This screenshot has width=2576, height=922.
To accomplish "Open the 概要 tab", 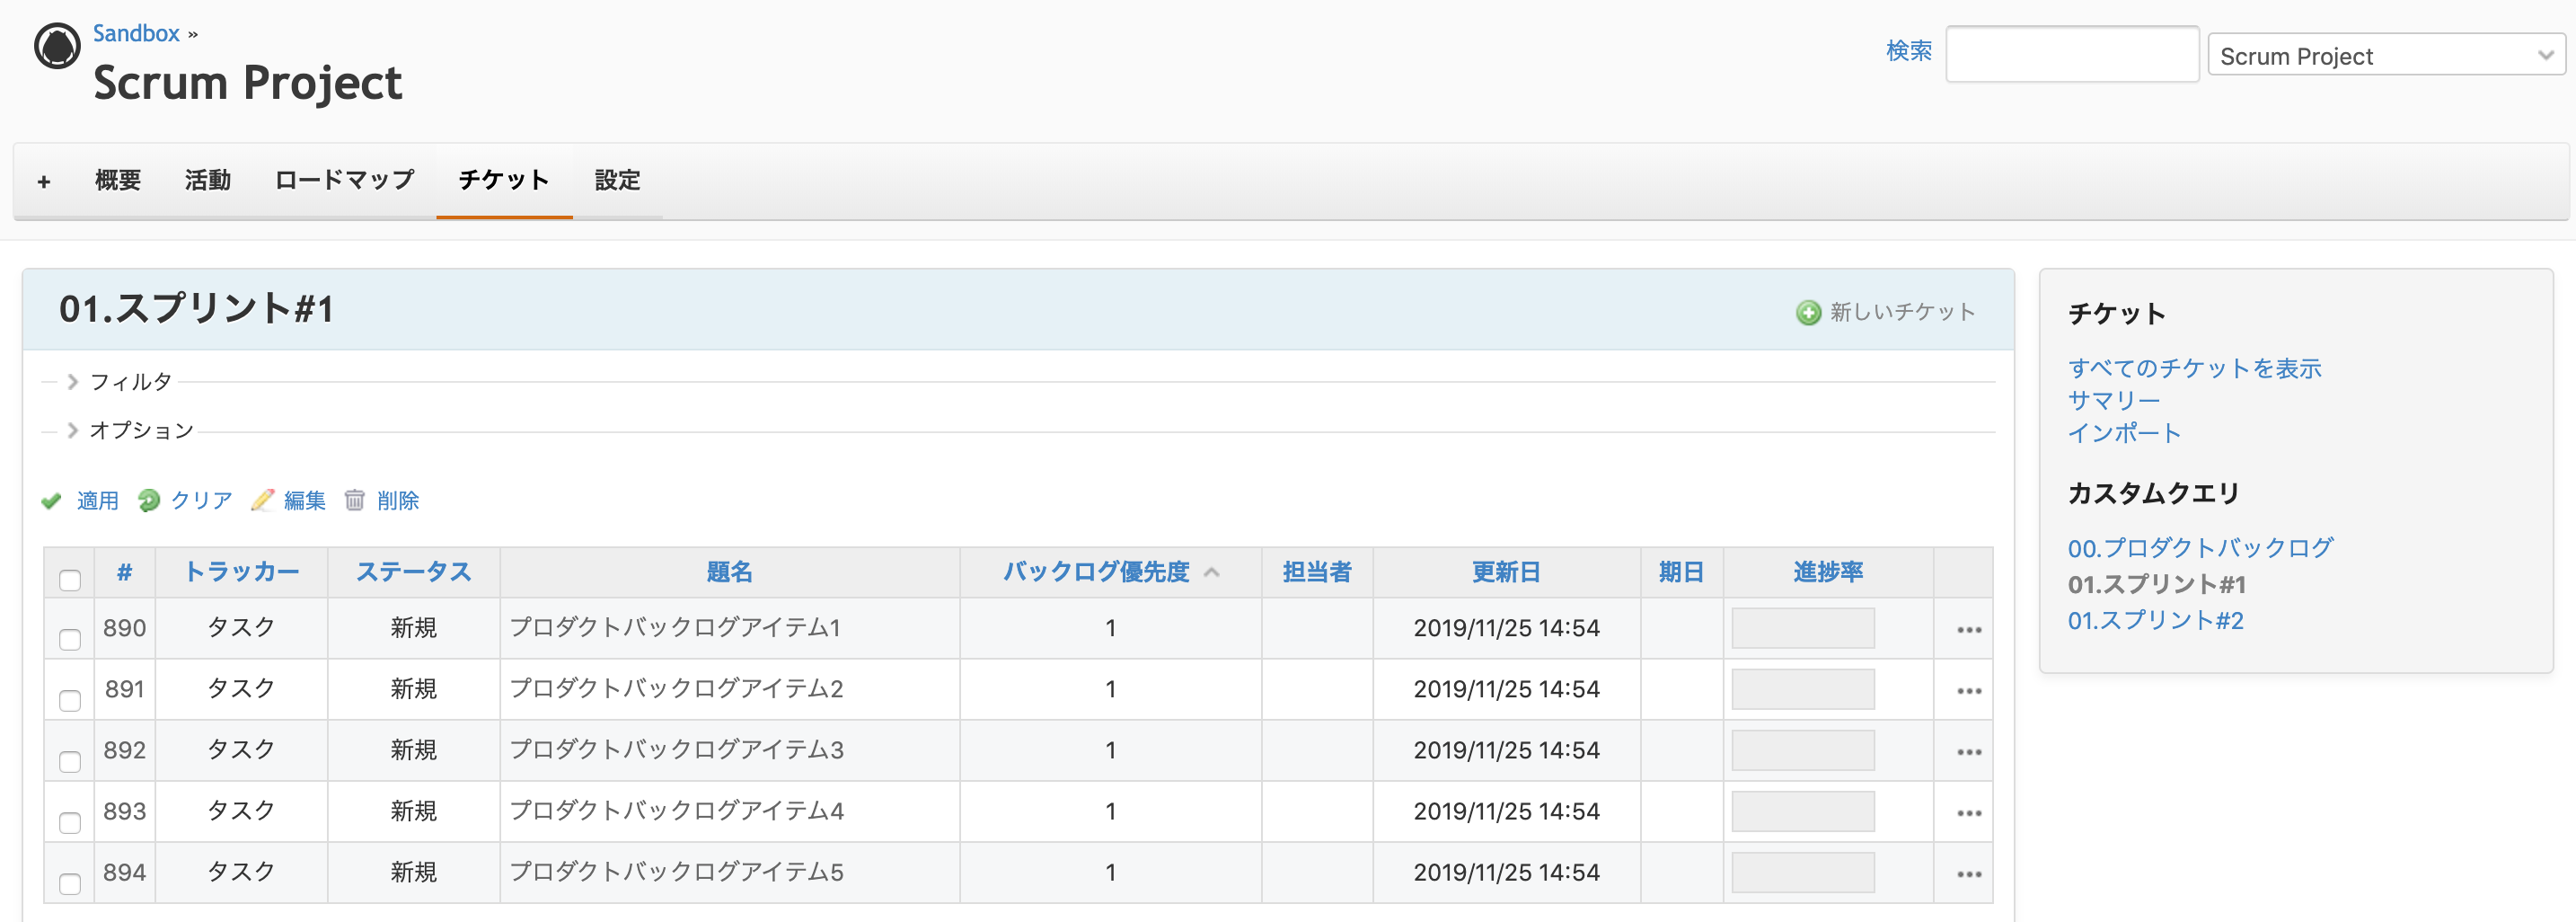I will point(118,180).
